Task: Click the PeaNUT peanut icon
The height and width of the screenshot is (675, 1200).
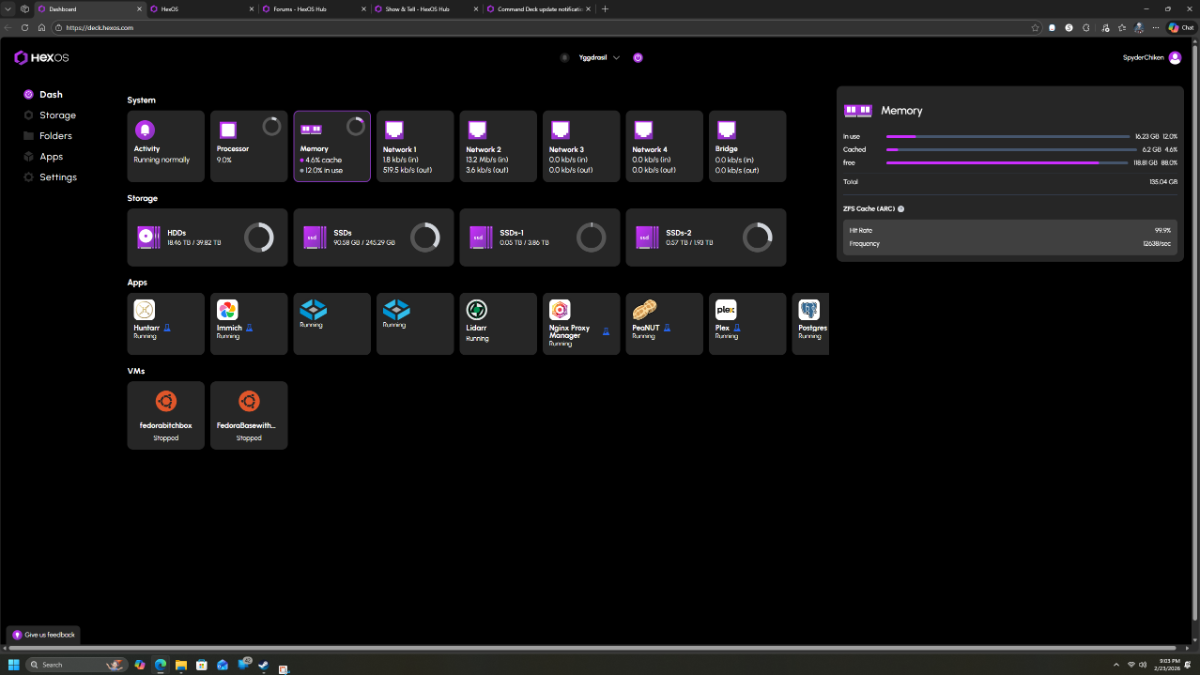Action: 644,310
